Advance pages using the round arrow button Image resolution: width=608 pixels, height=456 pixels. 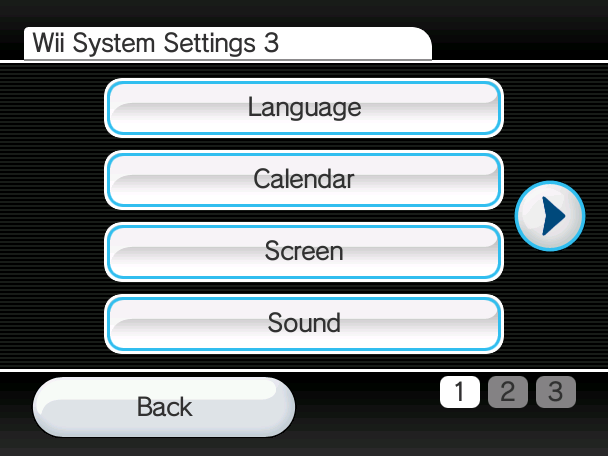[x=550, y=216]
